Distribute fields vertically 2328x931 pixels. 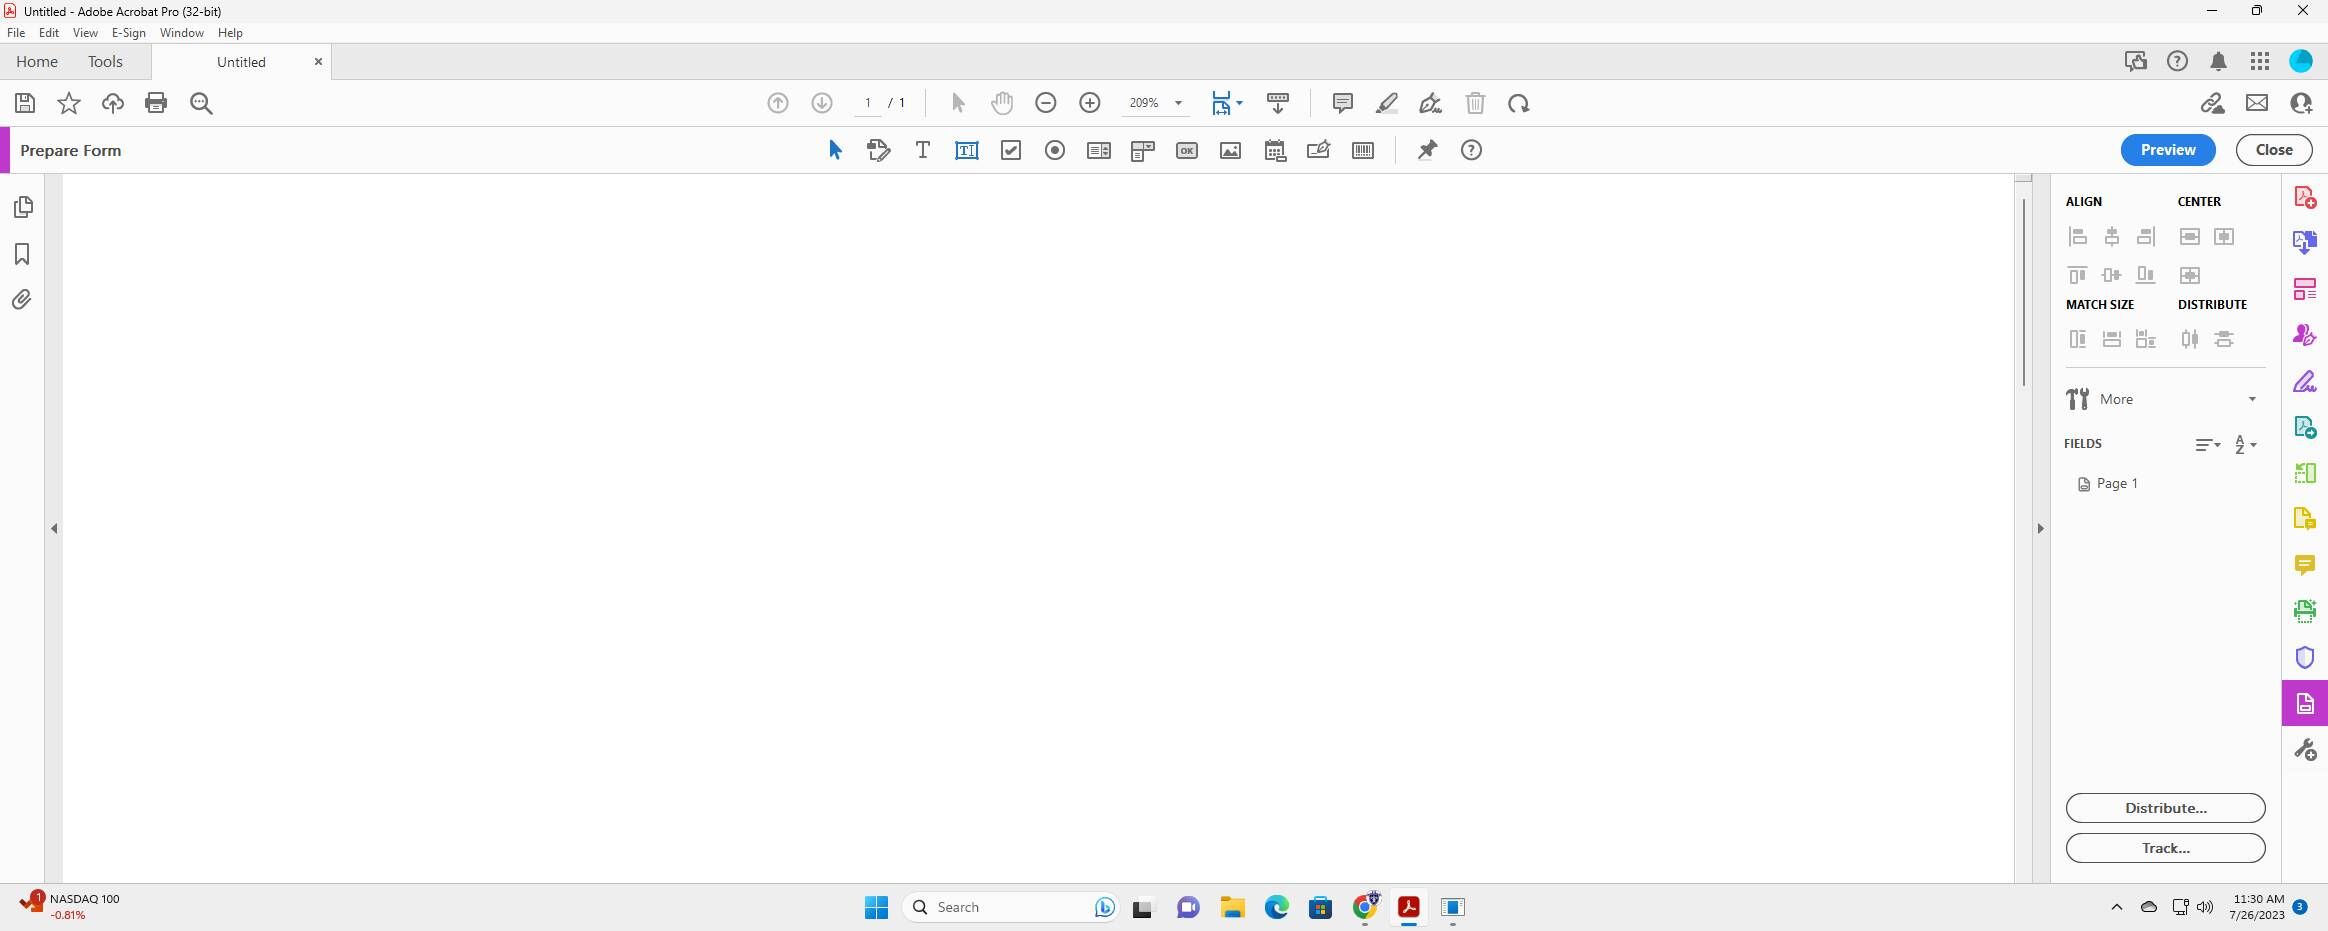pyautogui.click(x=2224, y=339)
